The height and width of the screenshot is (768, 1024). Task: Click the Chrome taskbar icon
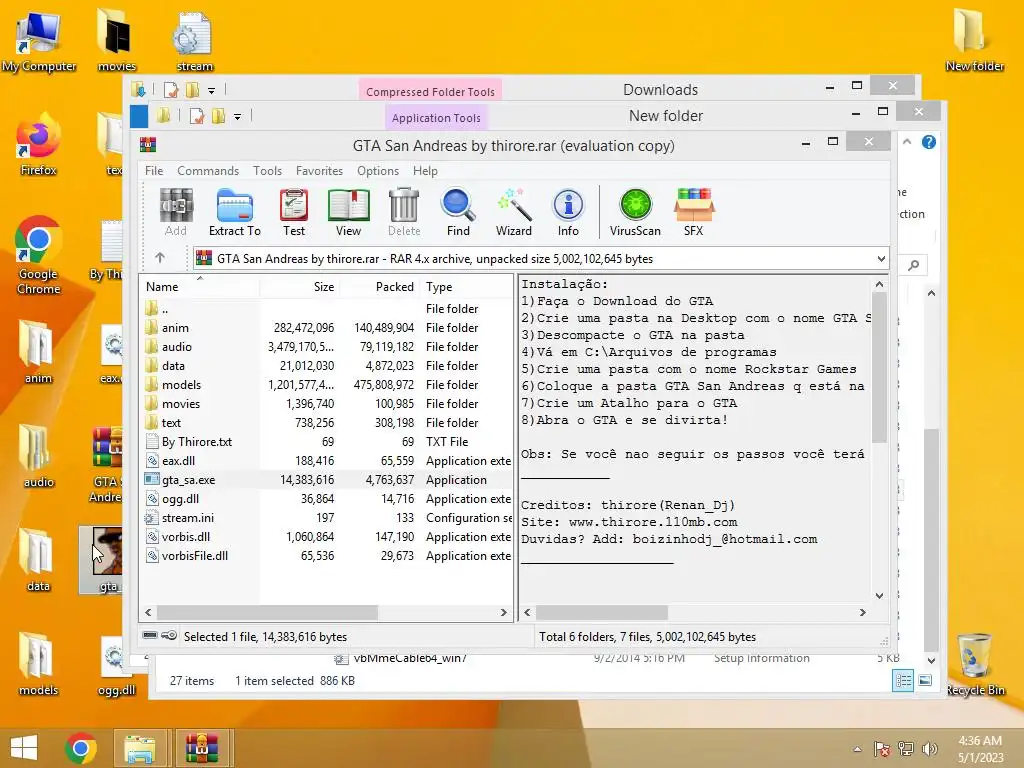coord(81,748)
